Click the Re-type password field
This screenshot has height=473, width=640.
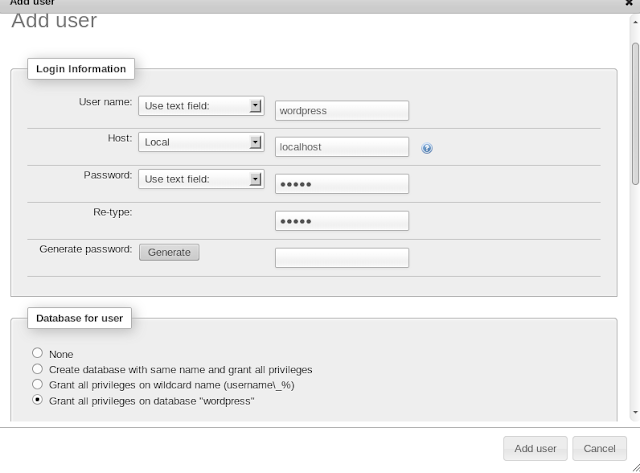(342, 221)
